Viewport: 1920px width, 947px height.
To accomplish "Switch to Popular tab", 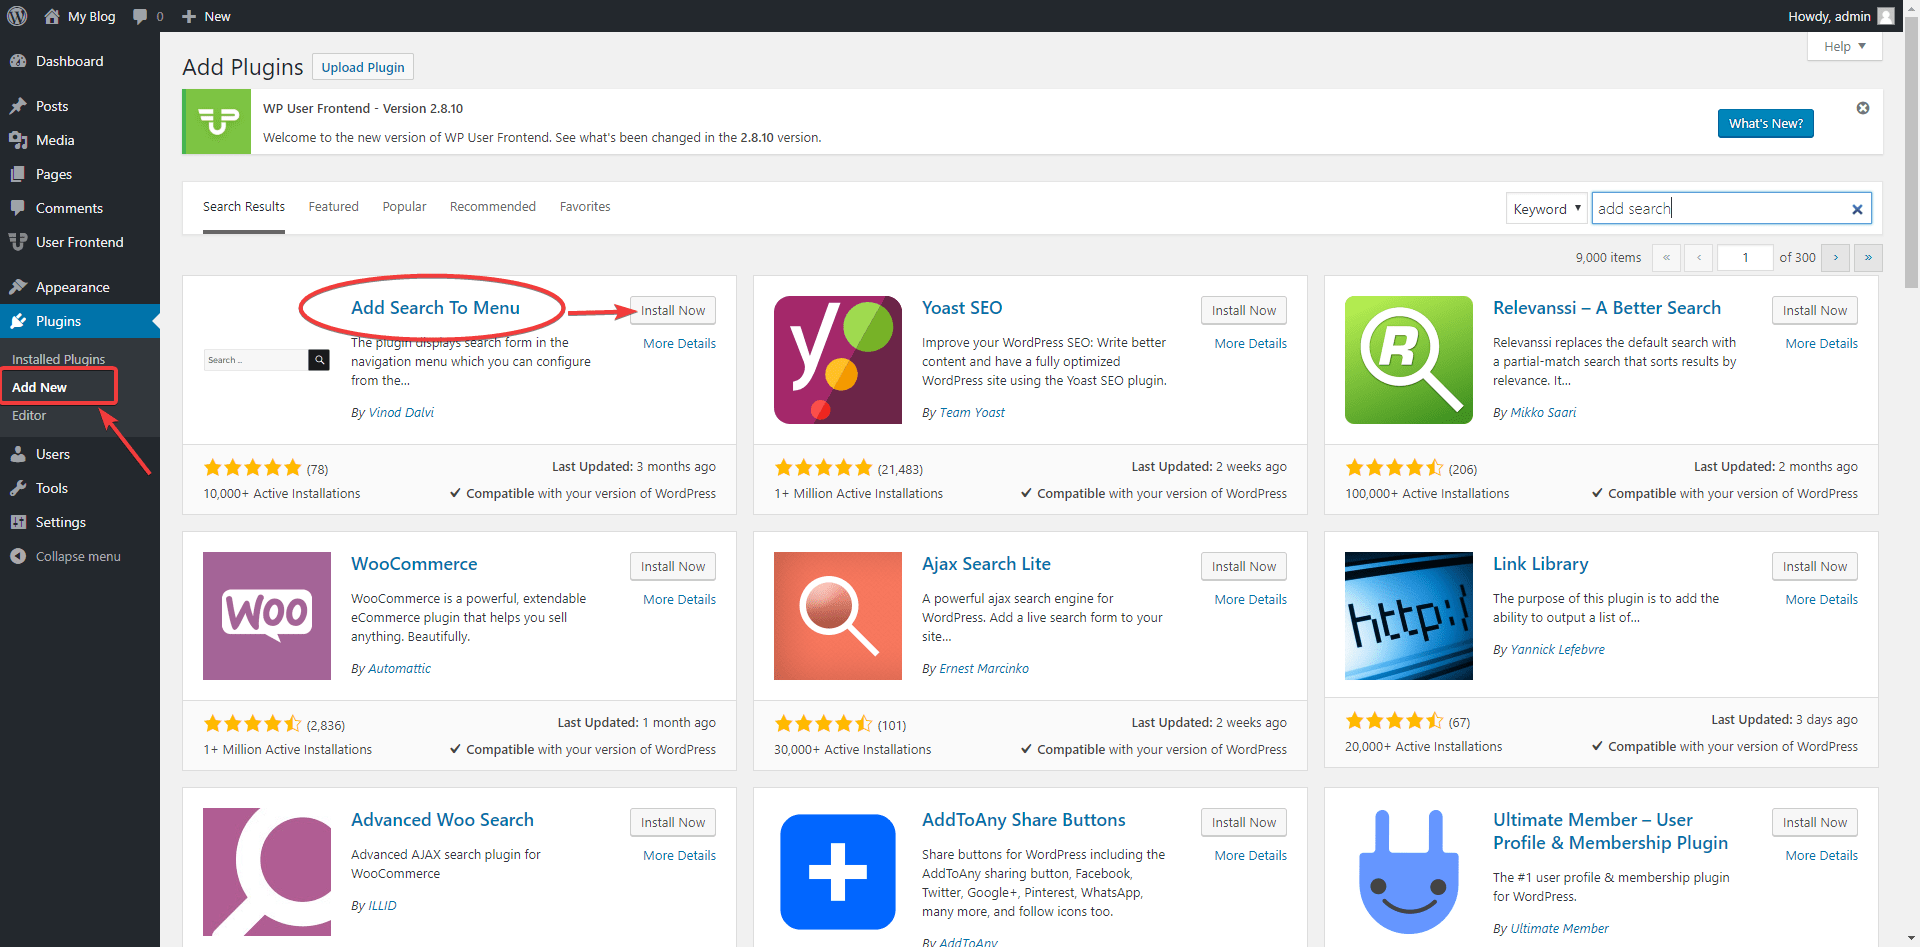I will coord(404,207).
